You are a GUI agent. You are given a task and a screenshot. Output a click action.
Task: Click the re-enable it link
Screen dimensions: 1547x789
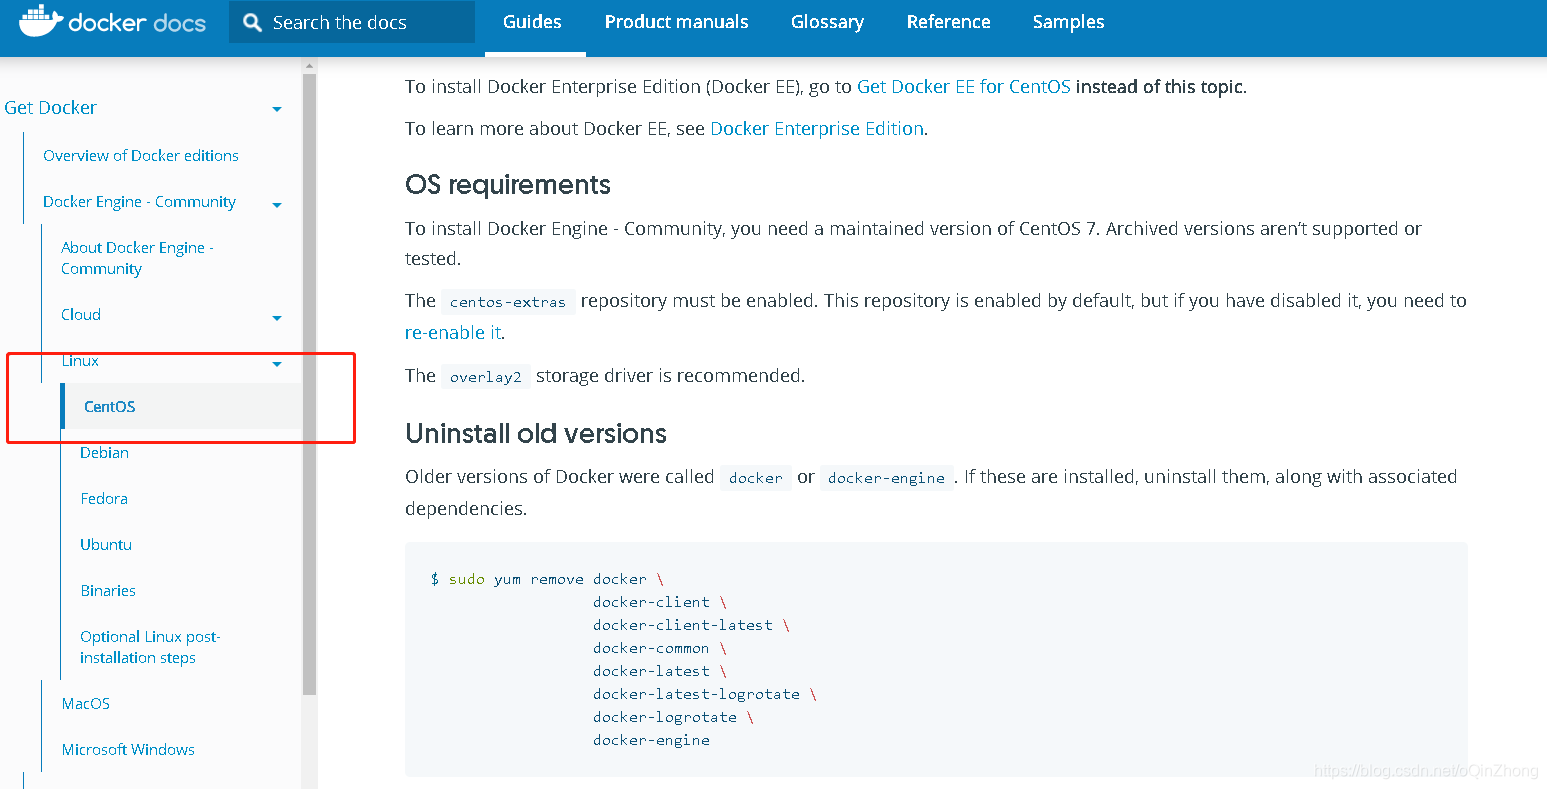(x=453, y=332)
